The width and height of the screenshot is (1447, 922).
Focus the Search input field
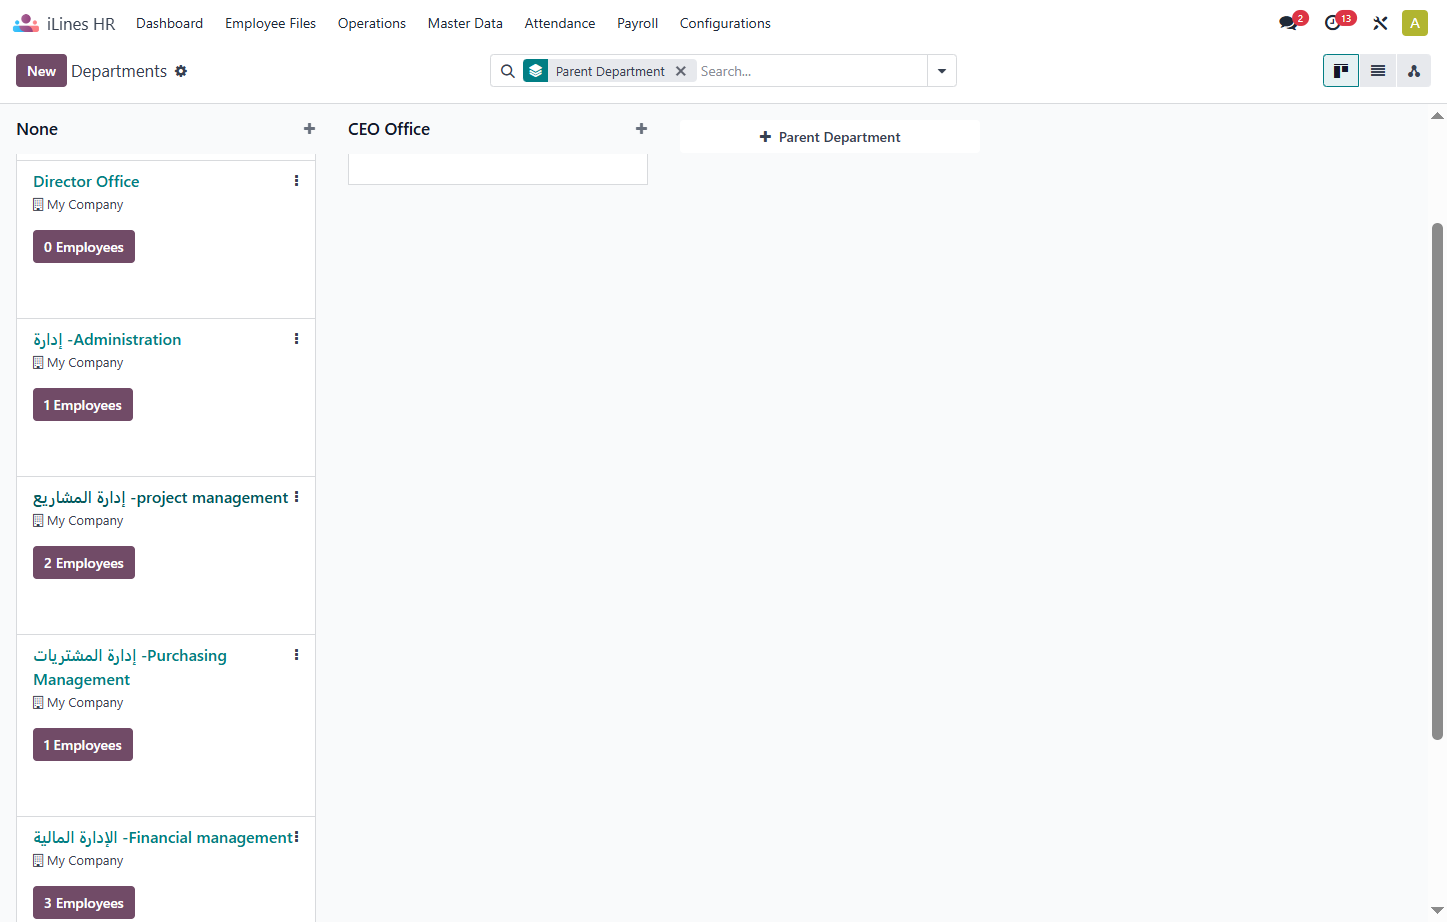click(811, 71)
